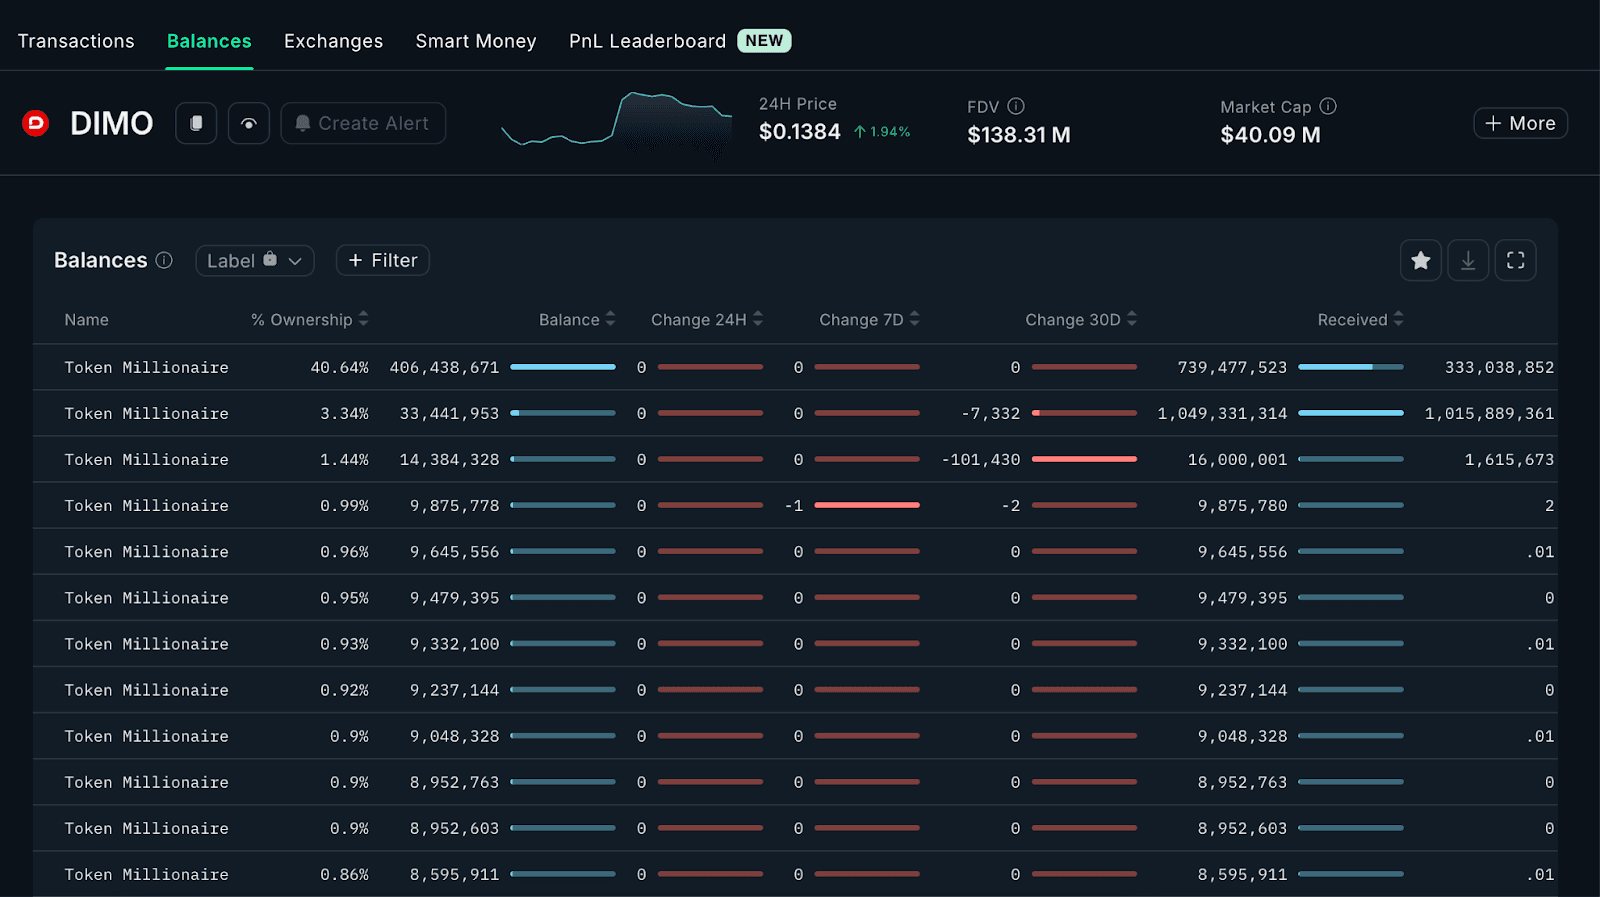
Task: Star the Balances table as favorite
Action: (1420, 260)
